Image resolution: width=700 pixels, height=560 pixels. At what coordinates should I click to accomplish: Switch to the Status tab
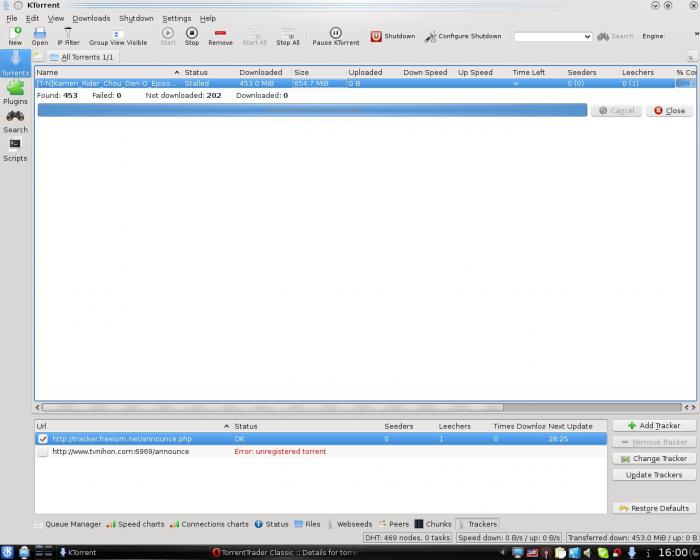[x=271, y=524]
